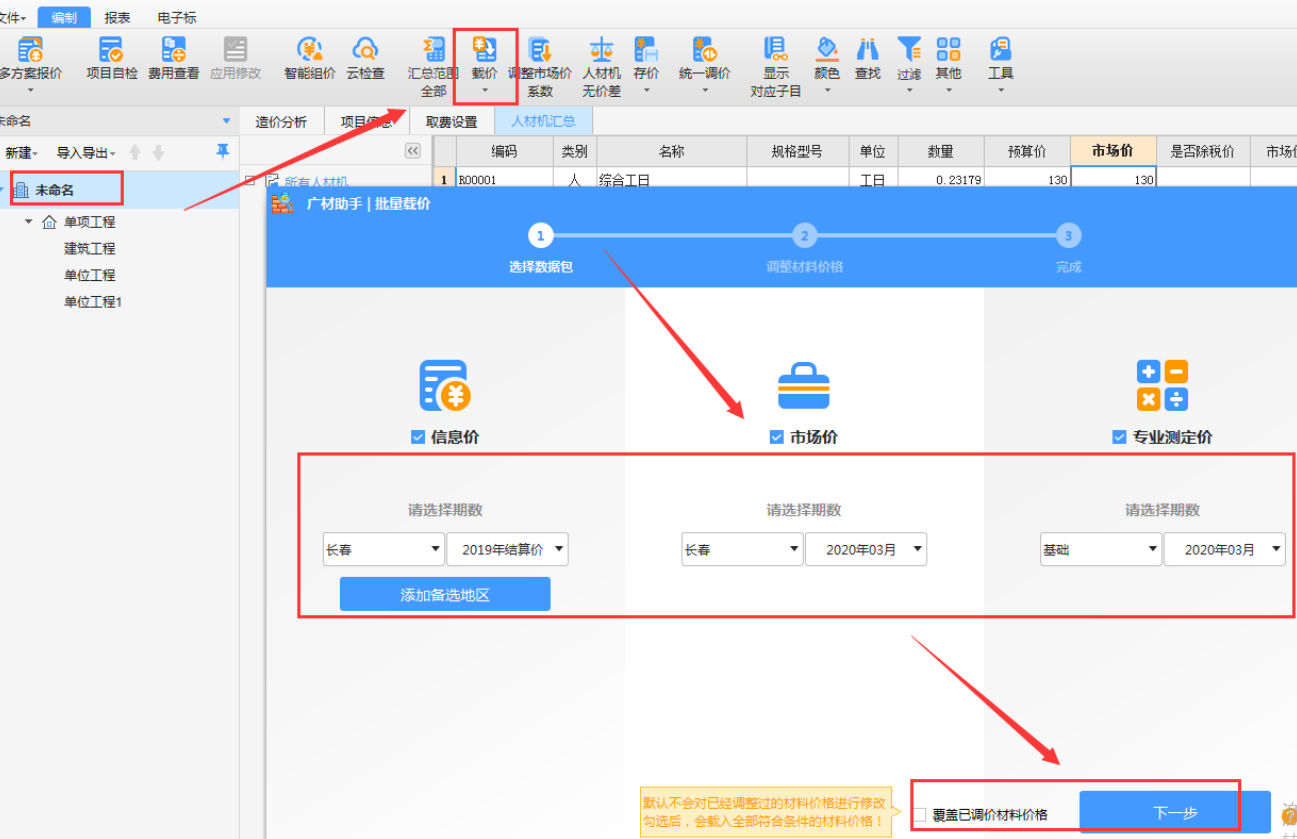Click the 综合工日 name cell

671,180
